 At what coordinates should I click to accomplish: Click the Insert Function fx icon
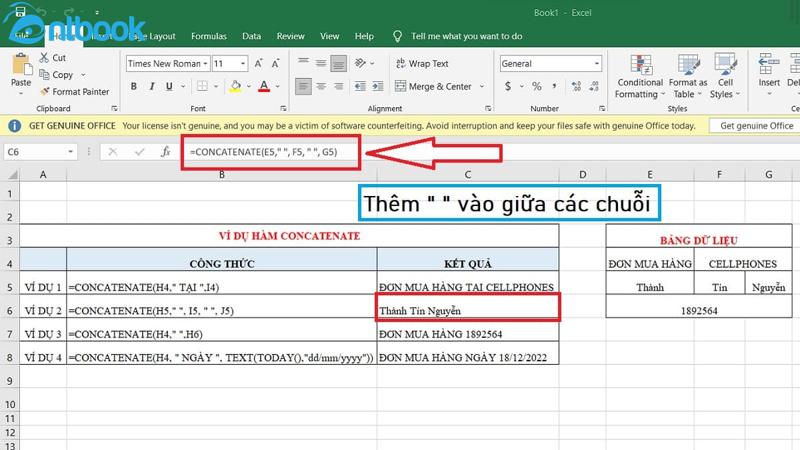(165, 152)
